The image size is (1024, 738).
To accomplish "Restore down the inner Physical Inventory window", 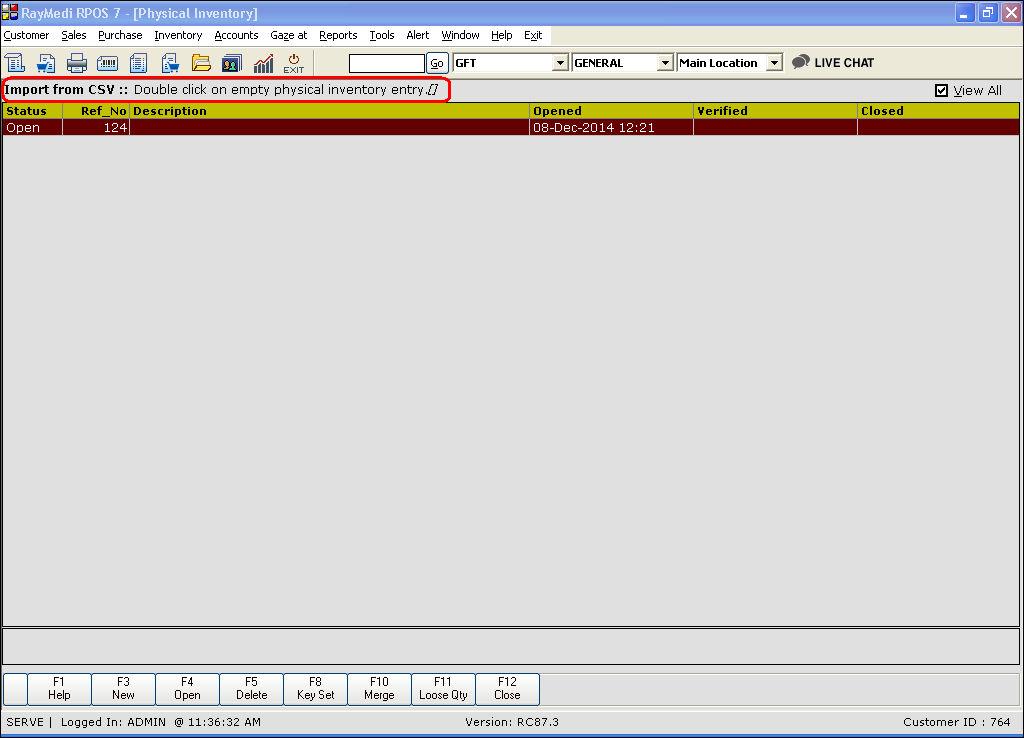I will click(987, 12).
